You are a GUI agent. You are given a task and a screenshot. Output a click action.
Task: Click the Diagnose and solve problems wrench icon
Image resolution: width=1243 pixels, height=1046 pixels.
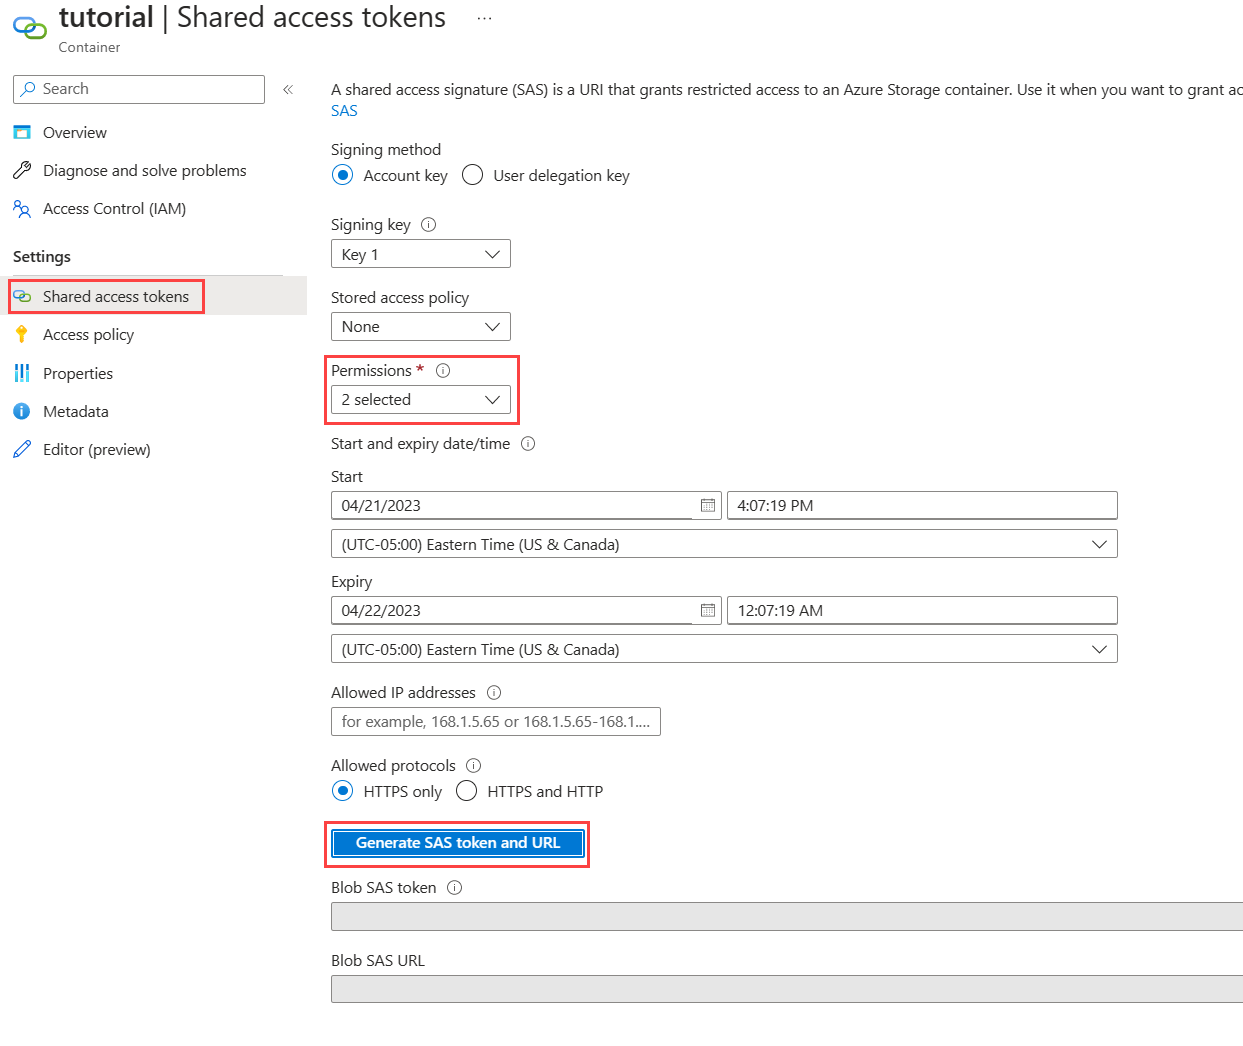pos(22,170)
